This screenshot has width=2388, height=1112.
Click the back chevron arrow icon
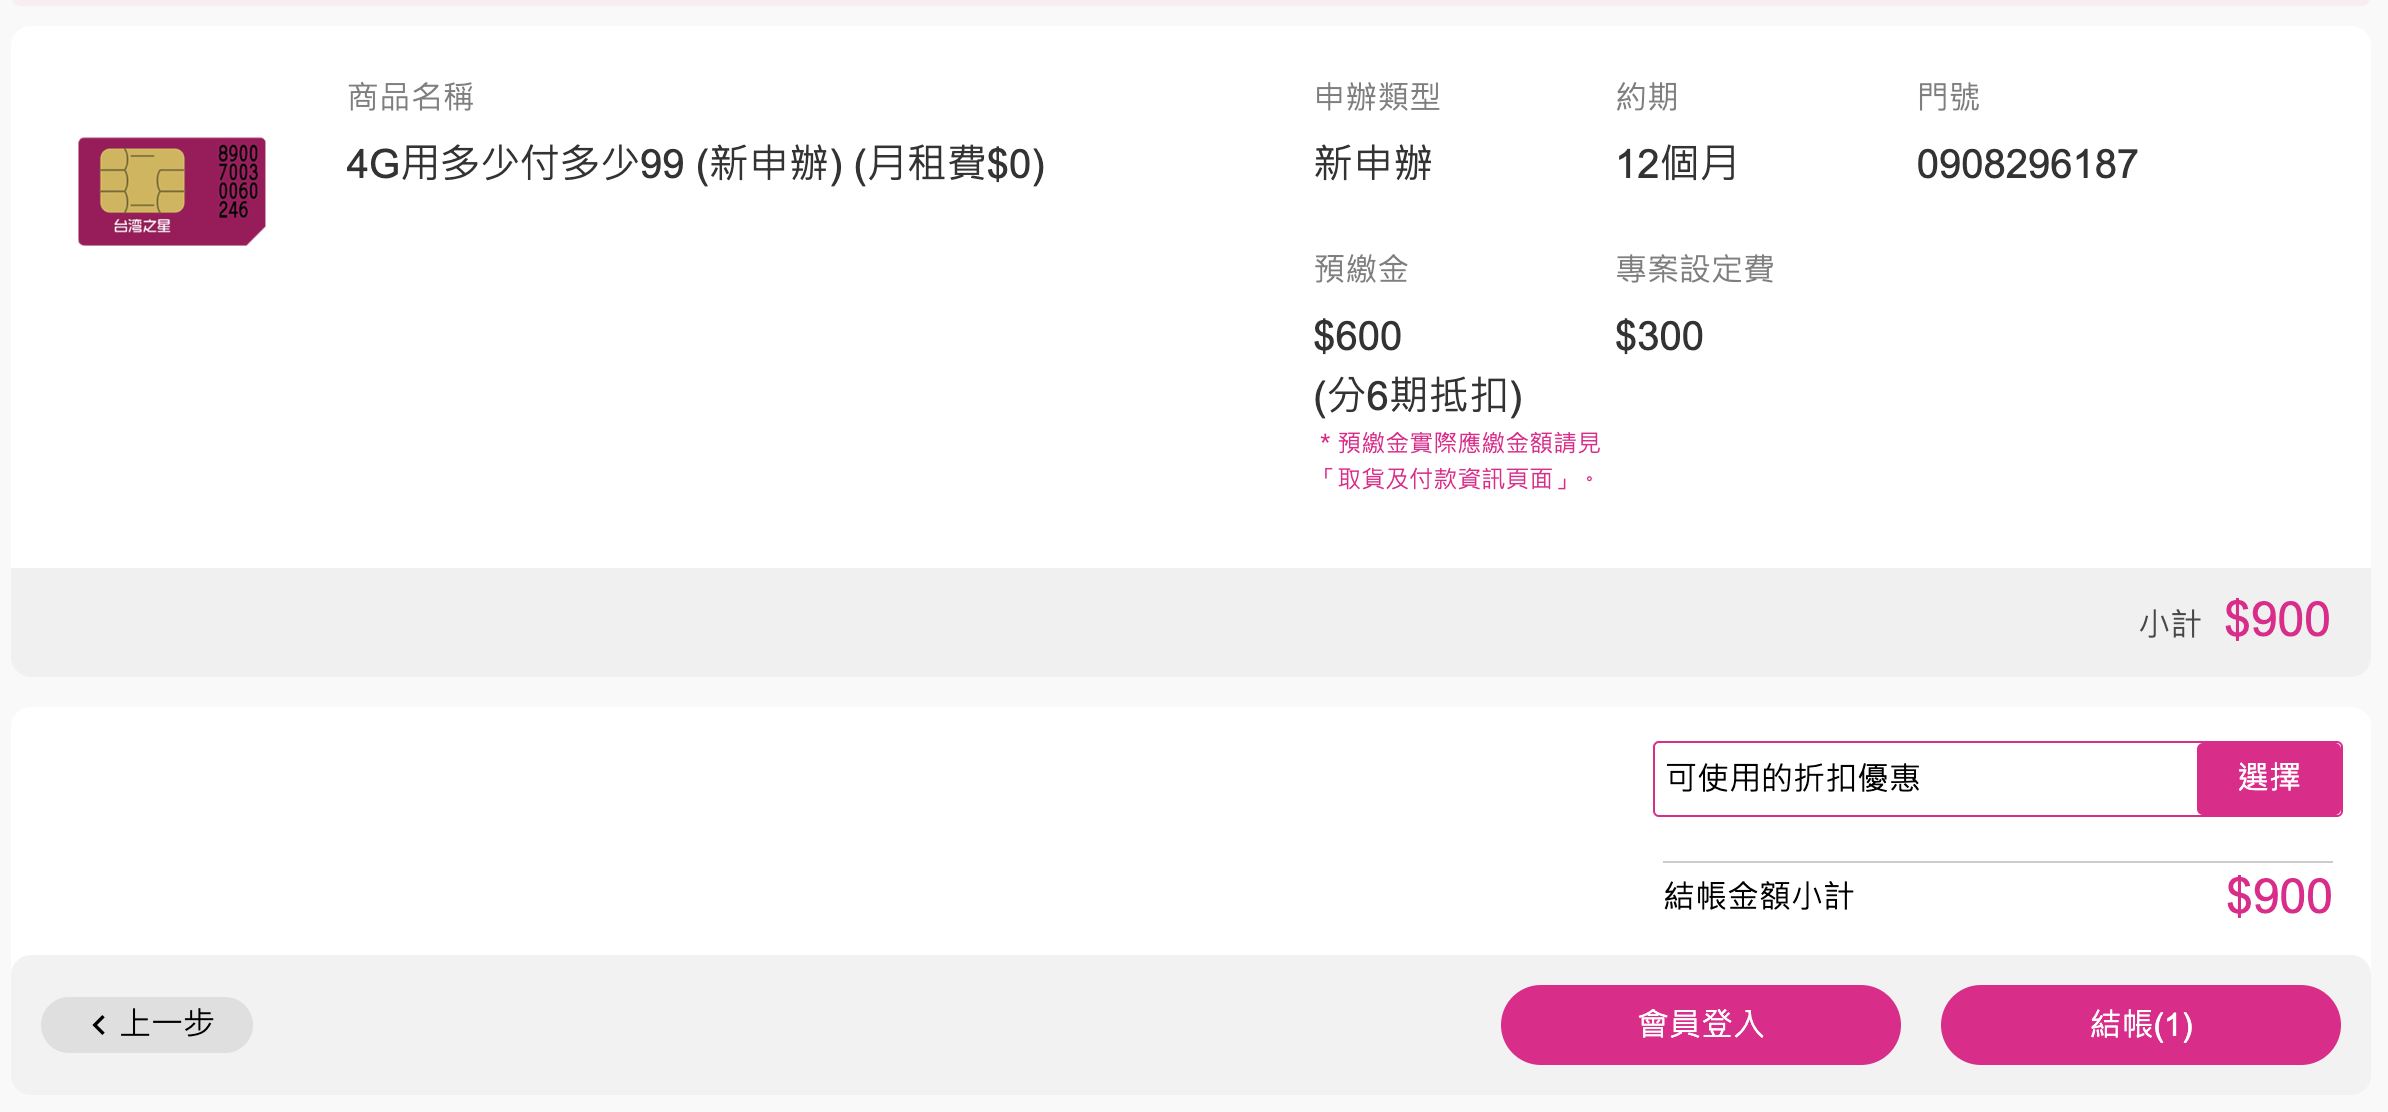point(99,1025)
